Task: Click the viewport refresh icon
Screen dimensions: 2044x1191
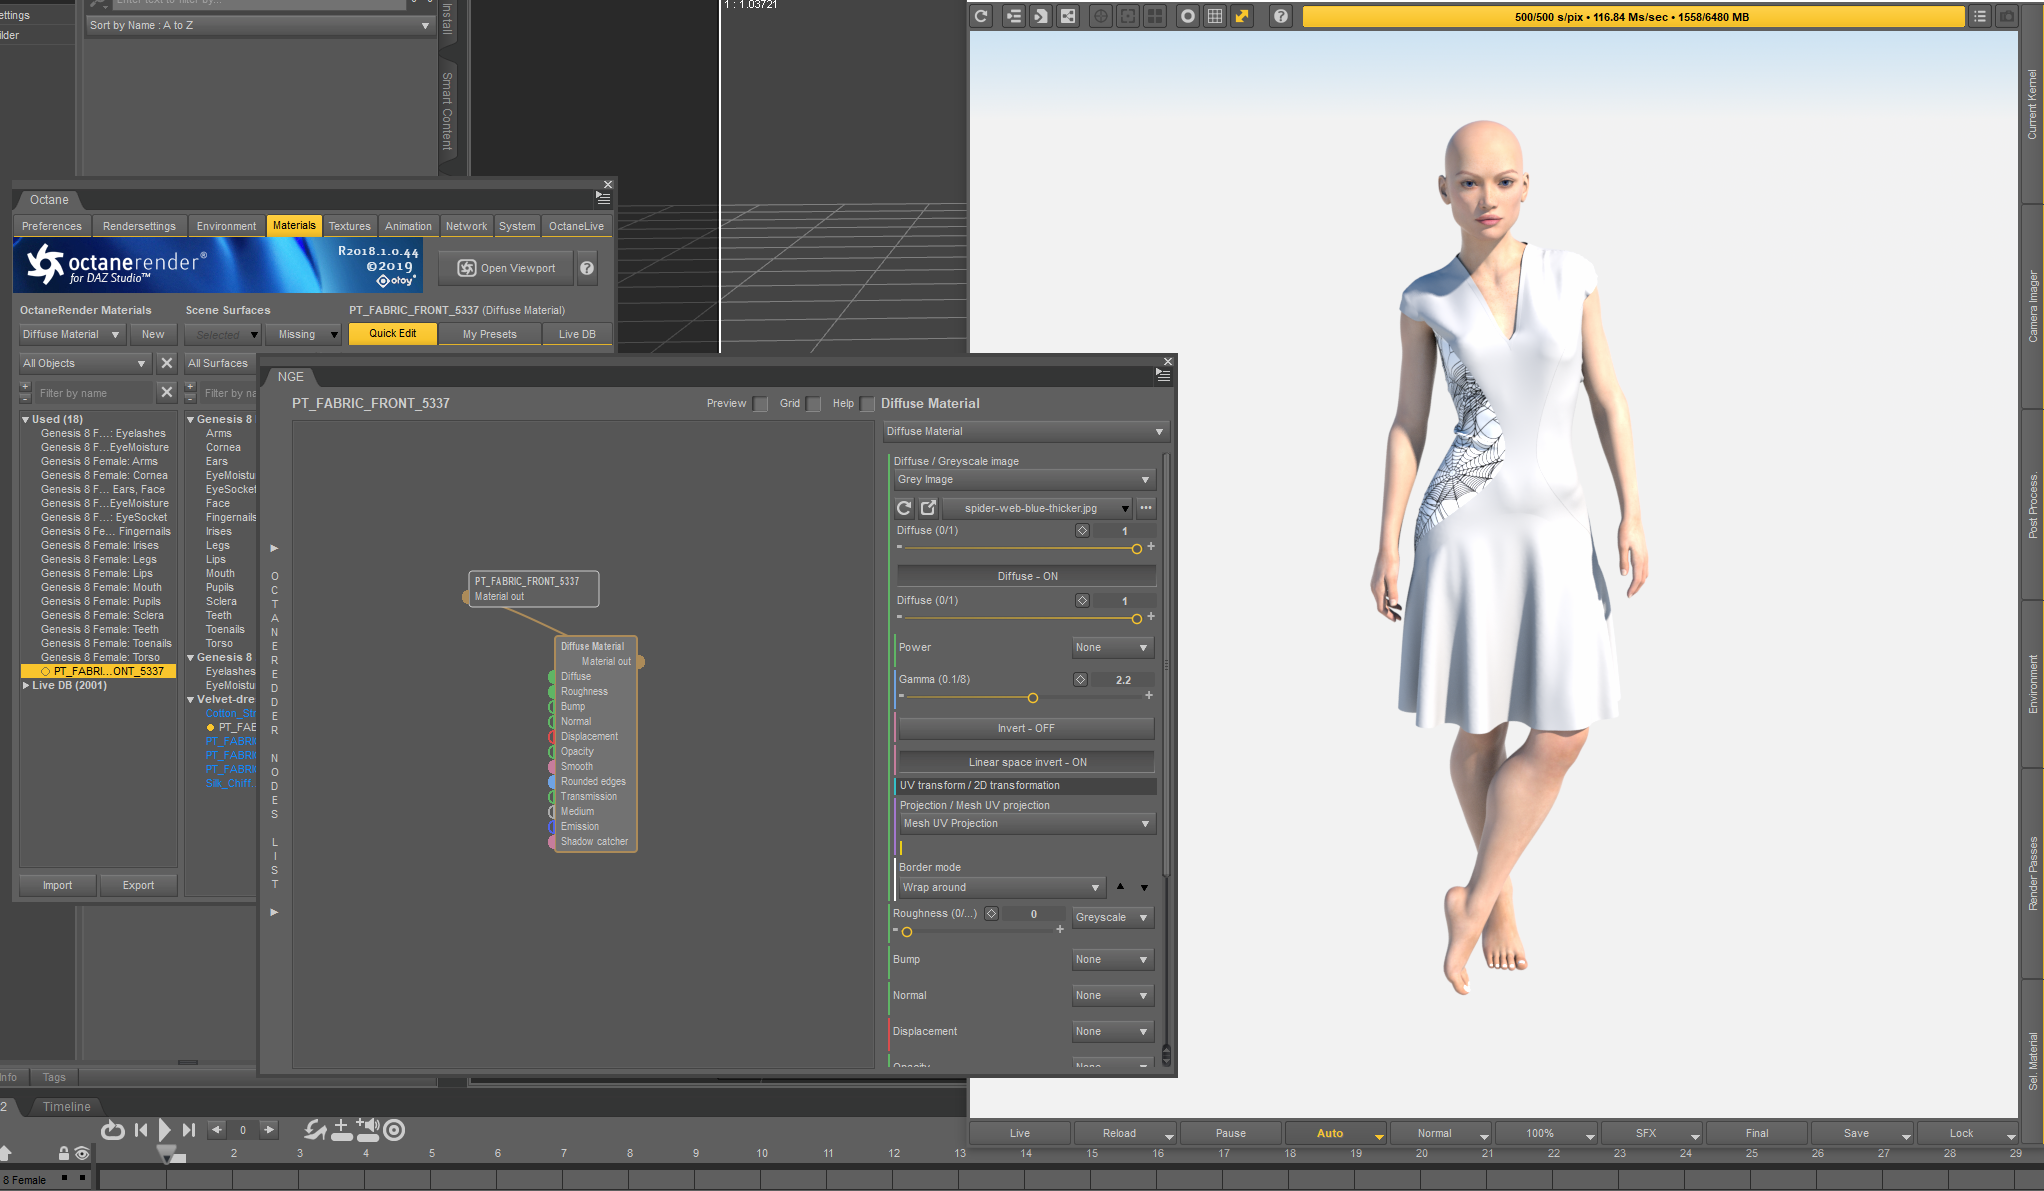Action: click(x=981, y=16)
